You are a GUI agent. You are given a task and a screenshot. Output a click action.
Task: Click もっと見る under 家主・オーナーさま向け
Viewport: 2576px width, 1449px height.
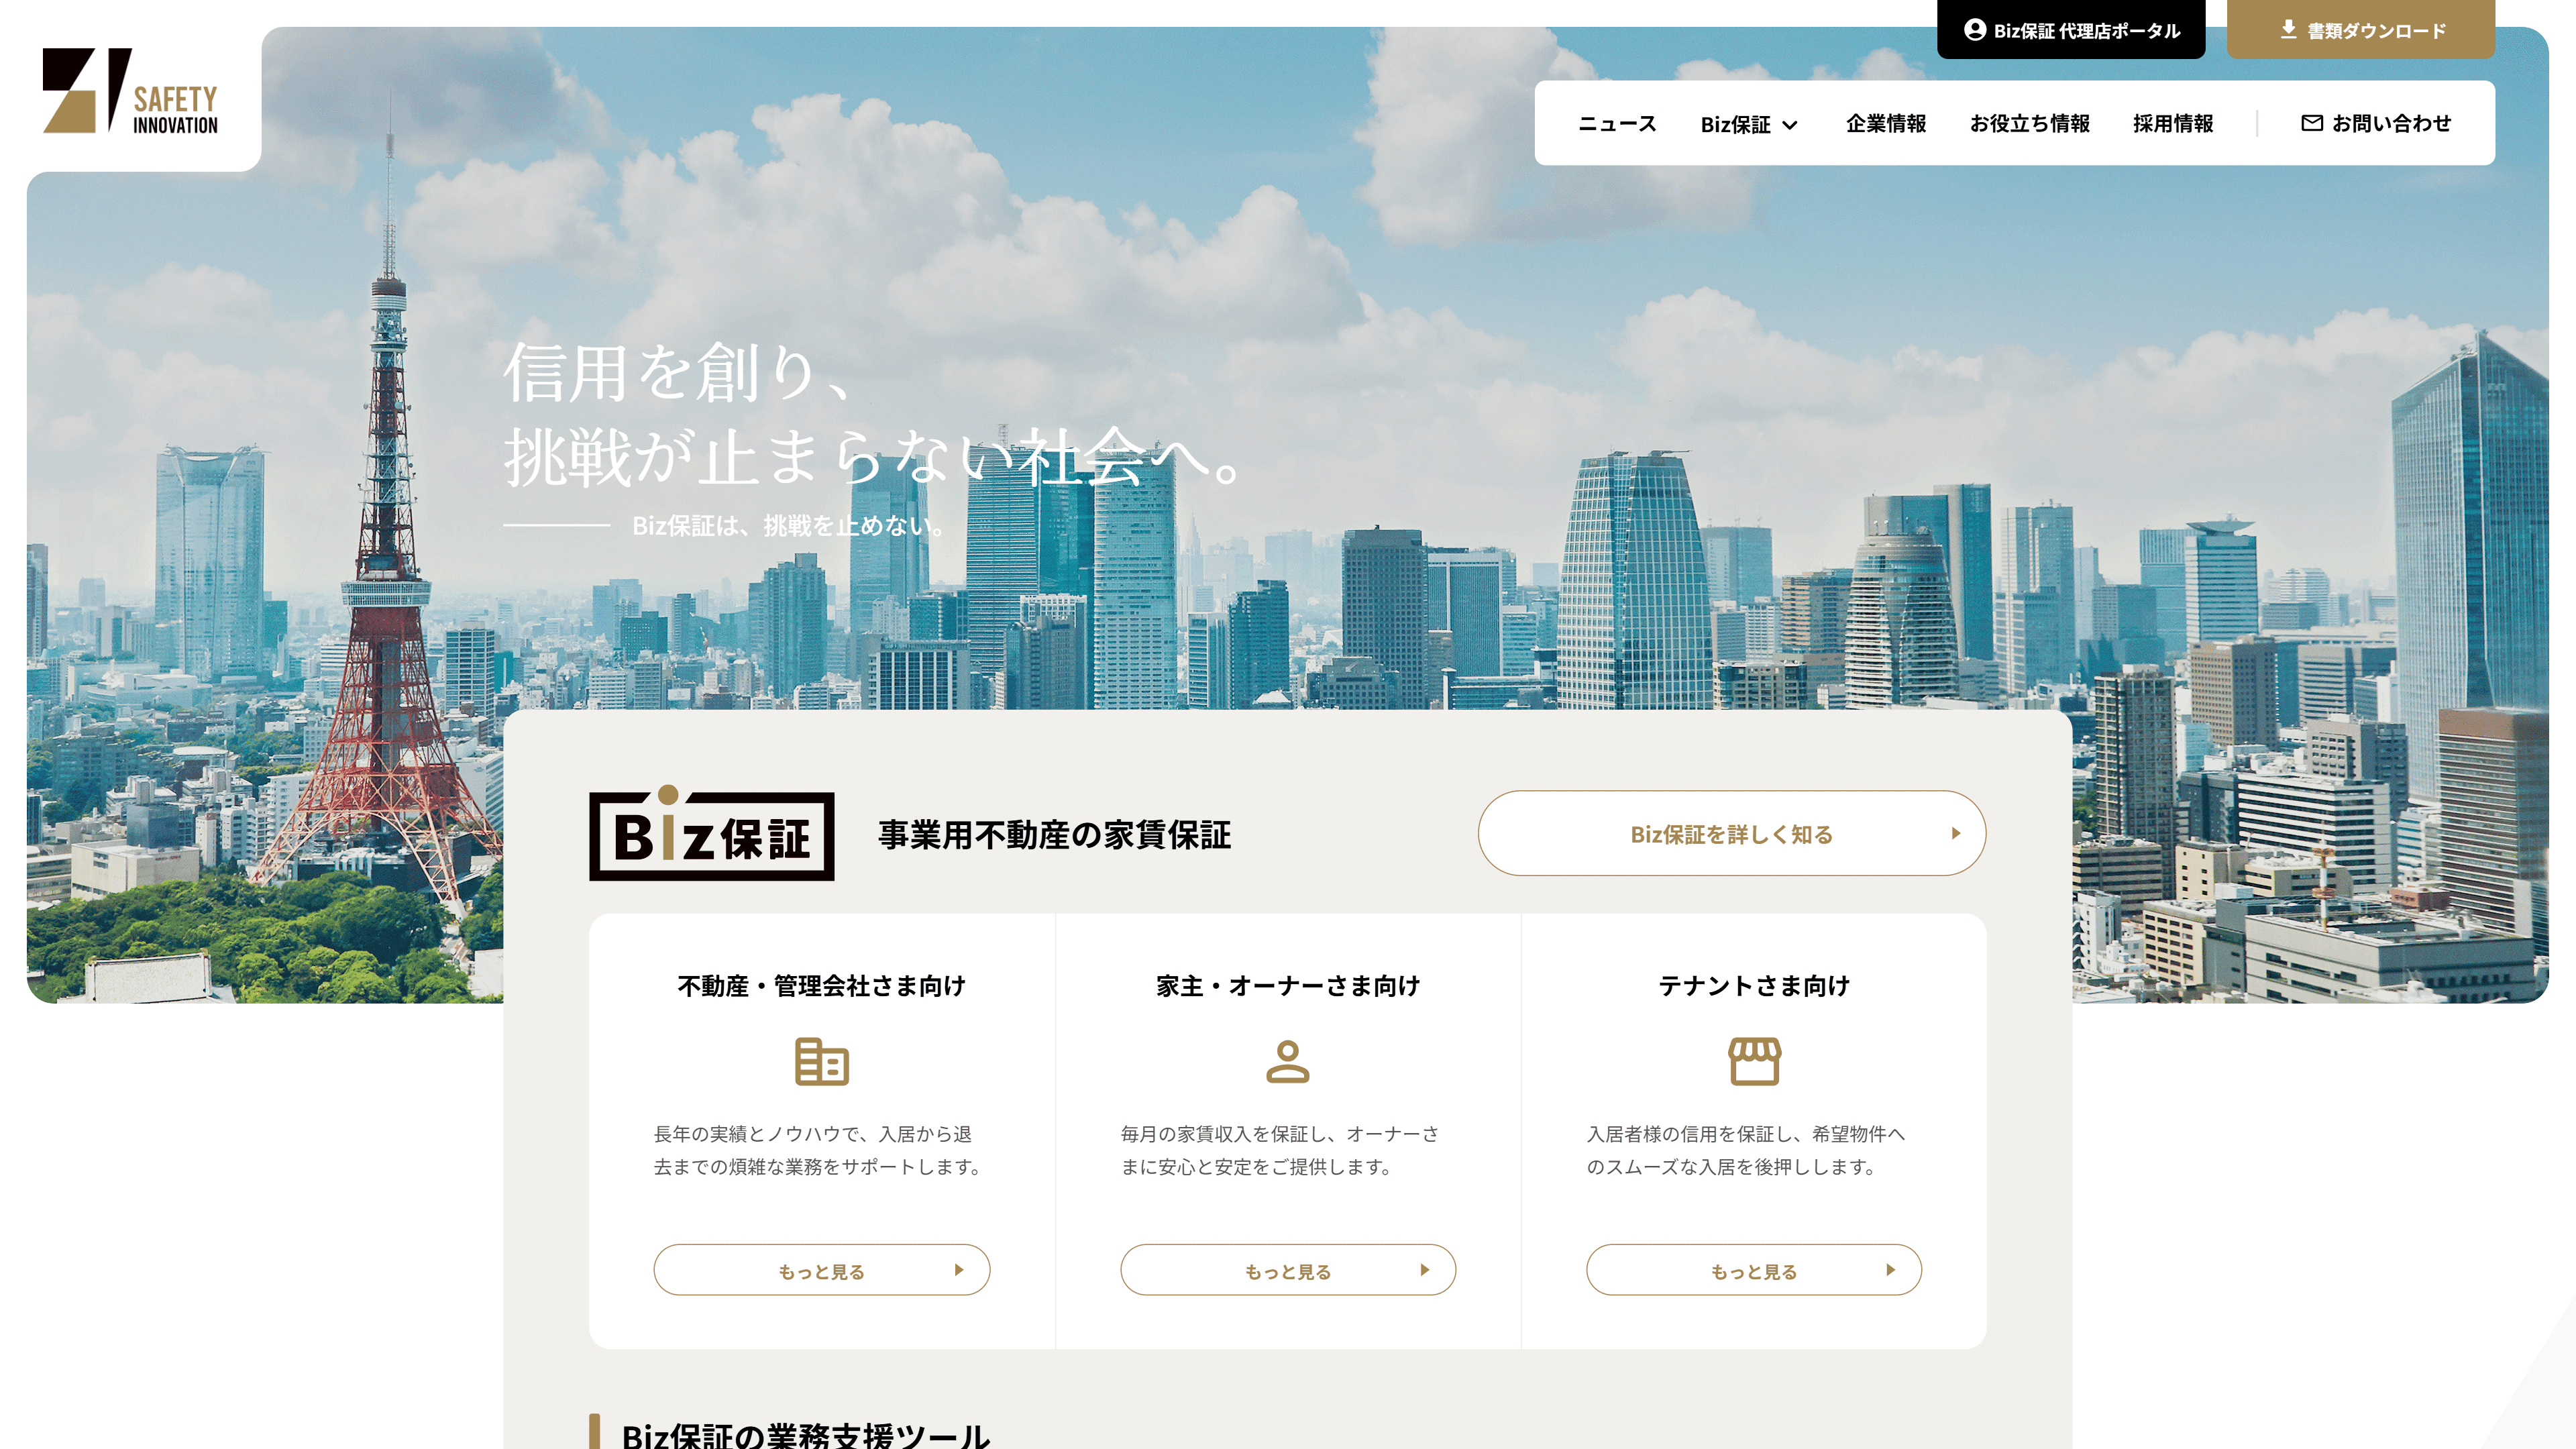point(1287,1270)
